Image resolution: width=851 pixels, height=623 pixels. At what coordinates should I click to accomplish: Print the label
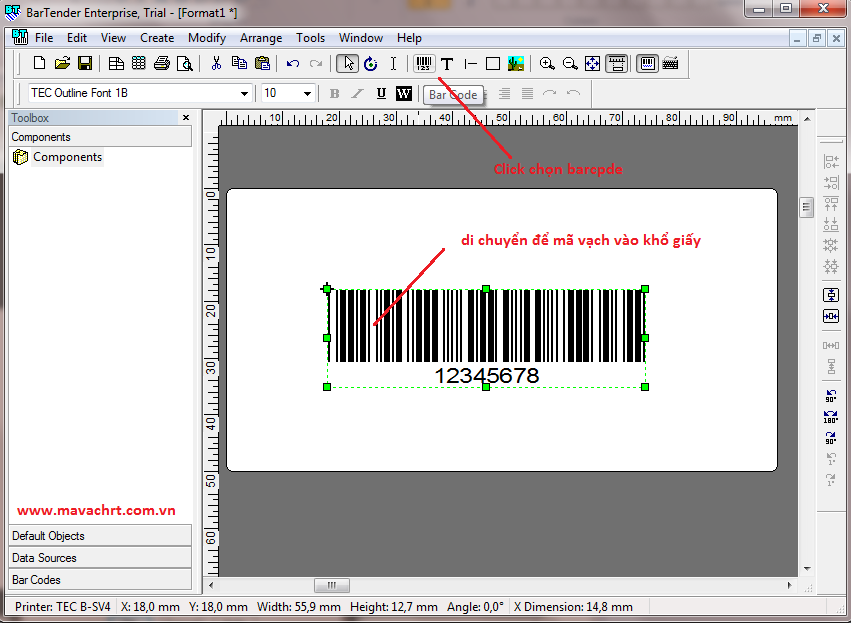point(162,63)
